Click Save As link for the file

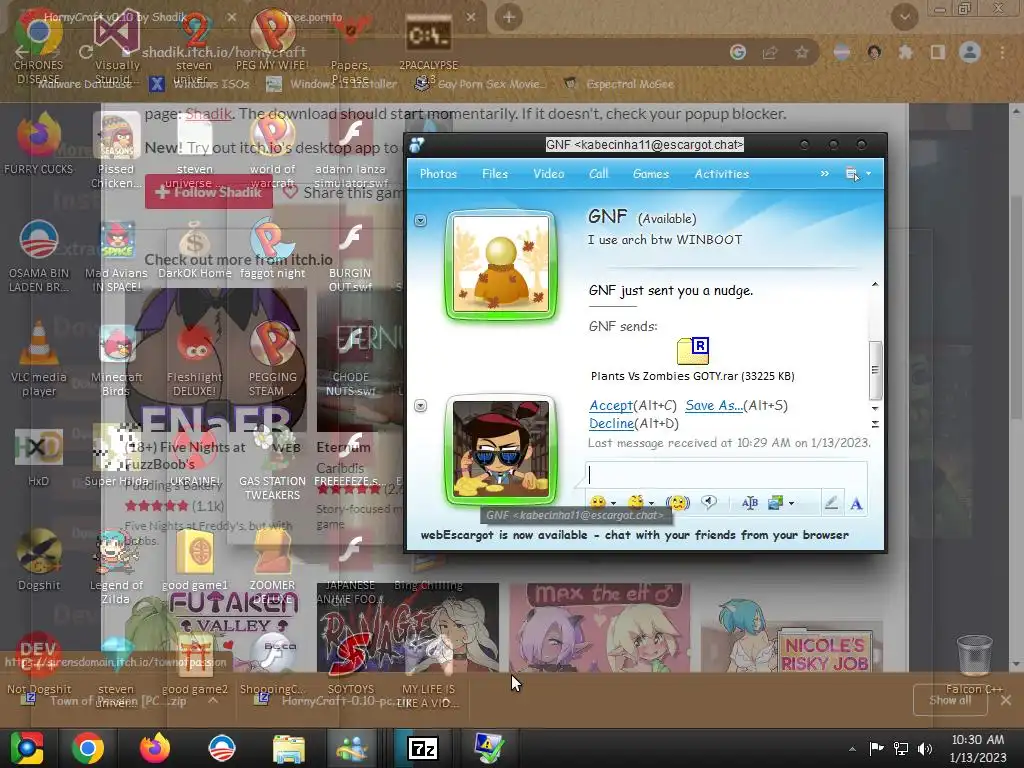pyautogui.click(x=714, y=406)
